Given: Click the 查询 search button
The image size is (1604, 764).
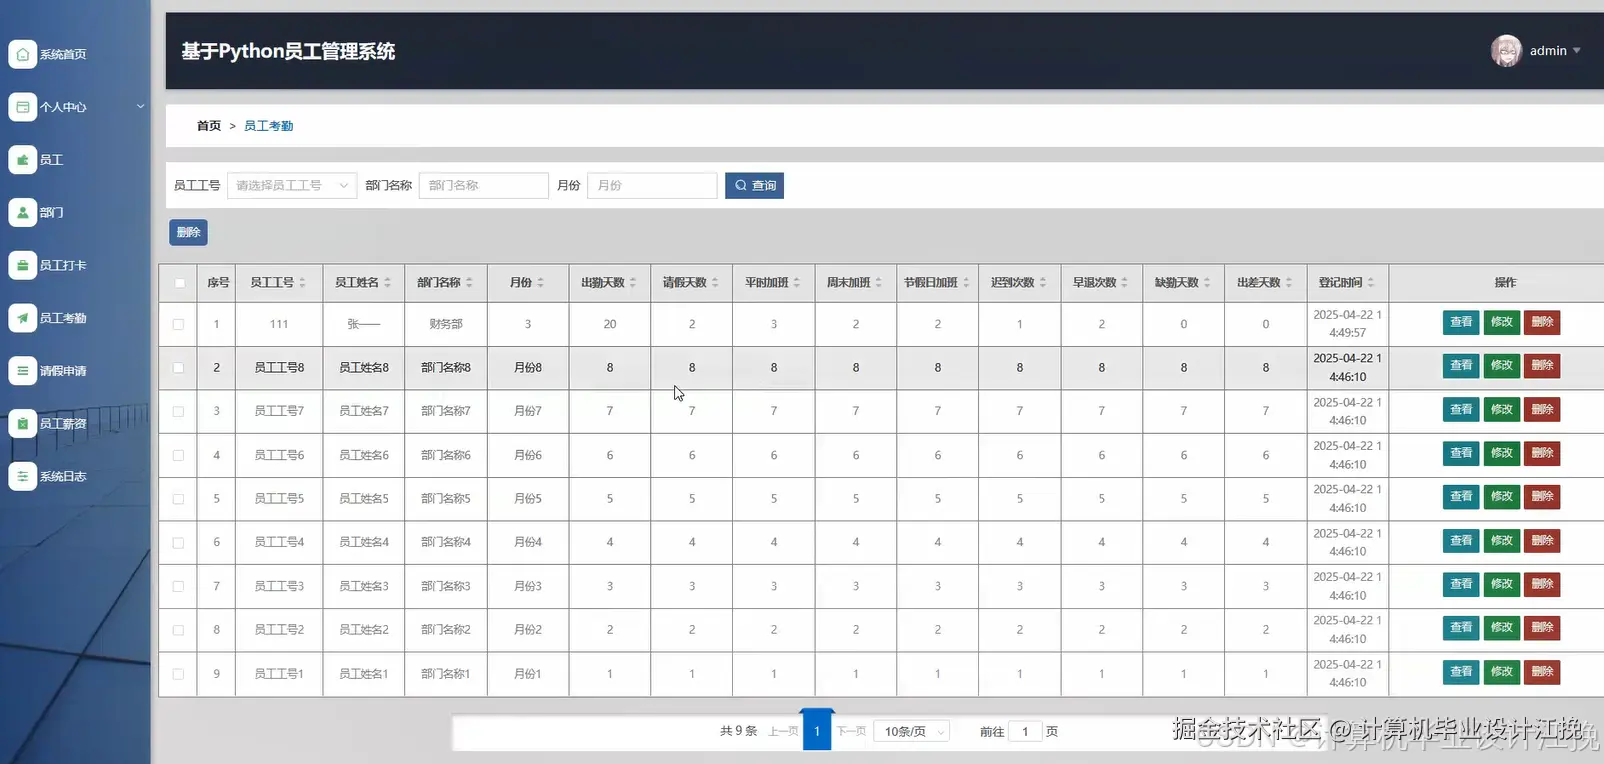Looking at the screenshot, I should [754, 185].
